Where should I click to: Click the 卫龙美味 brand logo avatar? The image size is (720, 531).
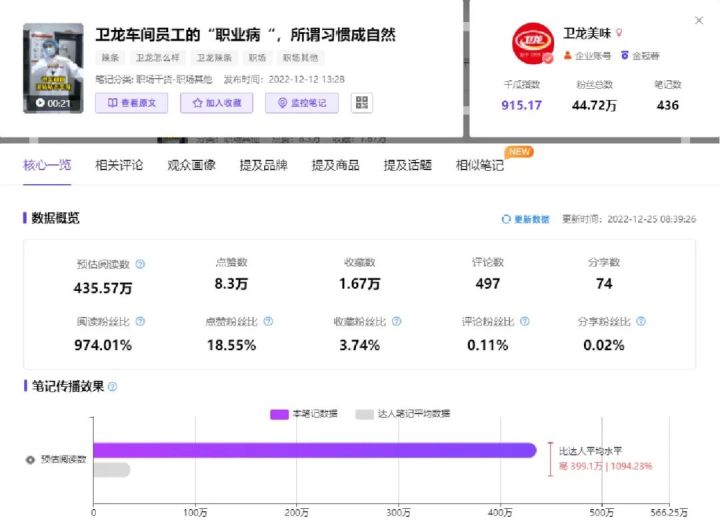(533, 43)
